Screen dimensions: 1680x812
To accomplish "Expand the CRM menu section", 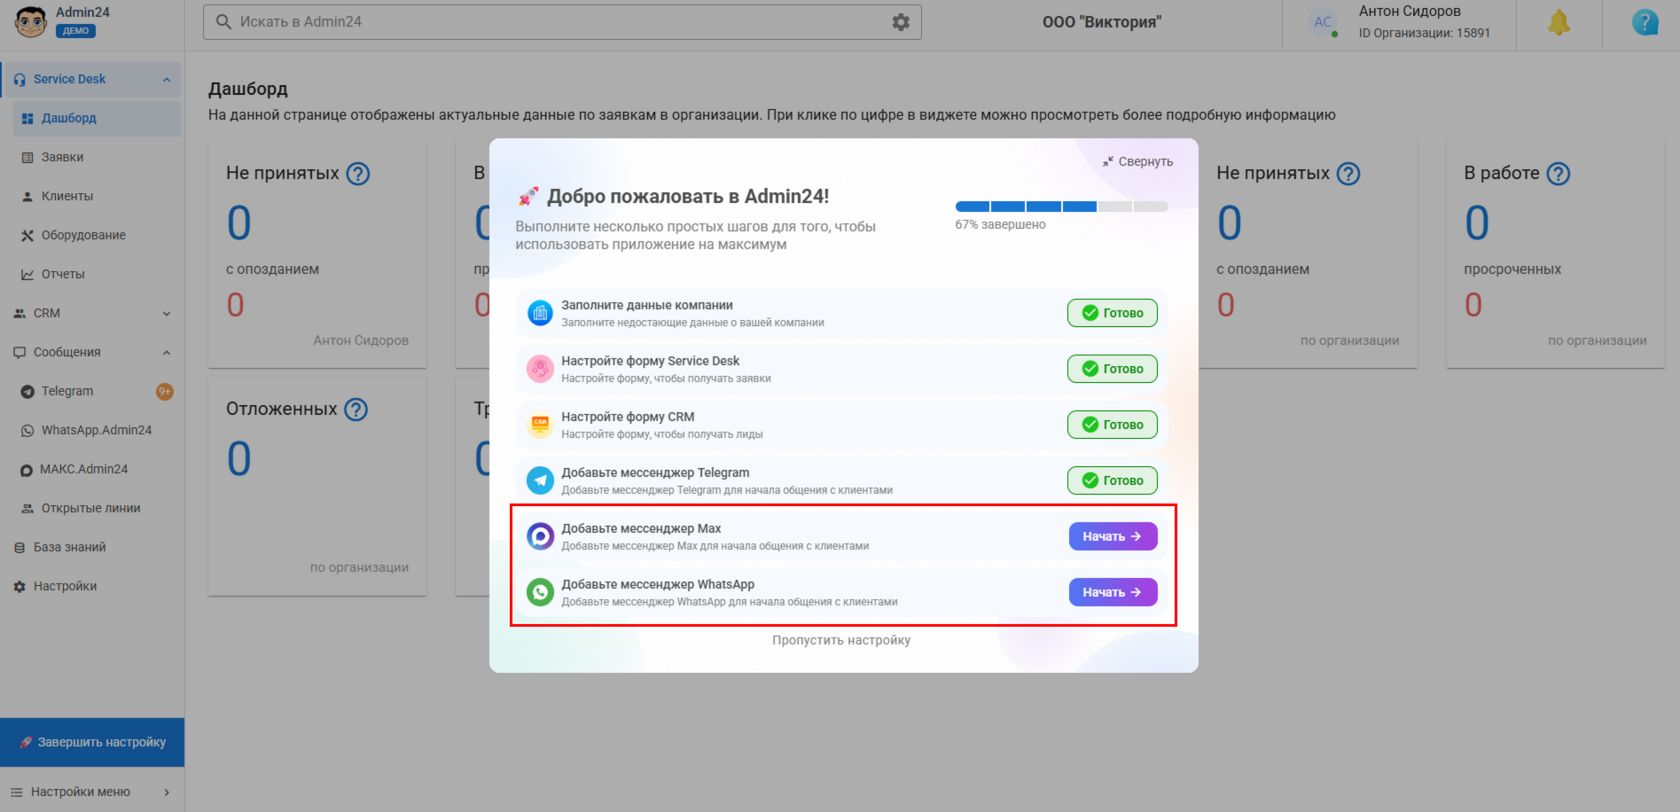I will (x=166, y=314).
